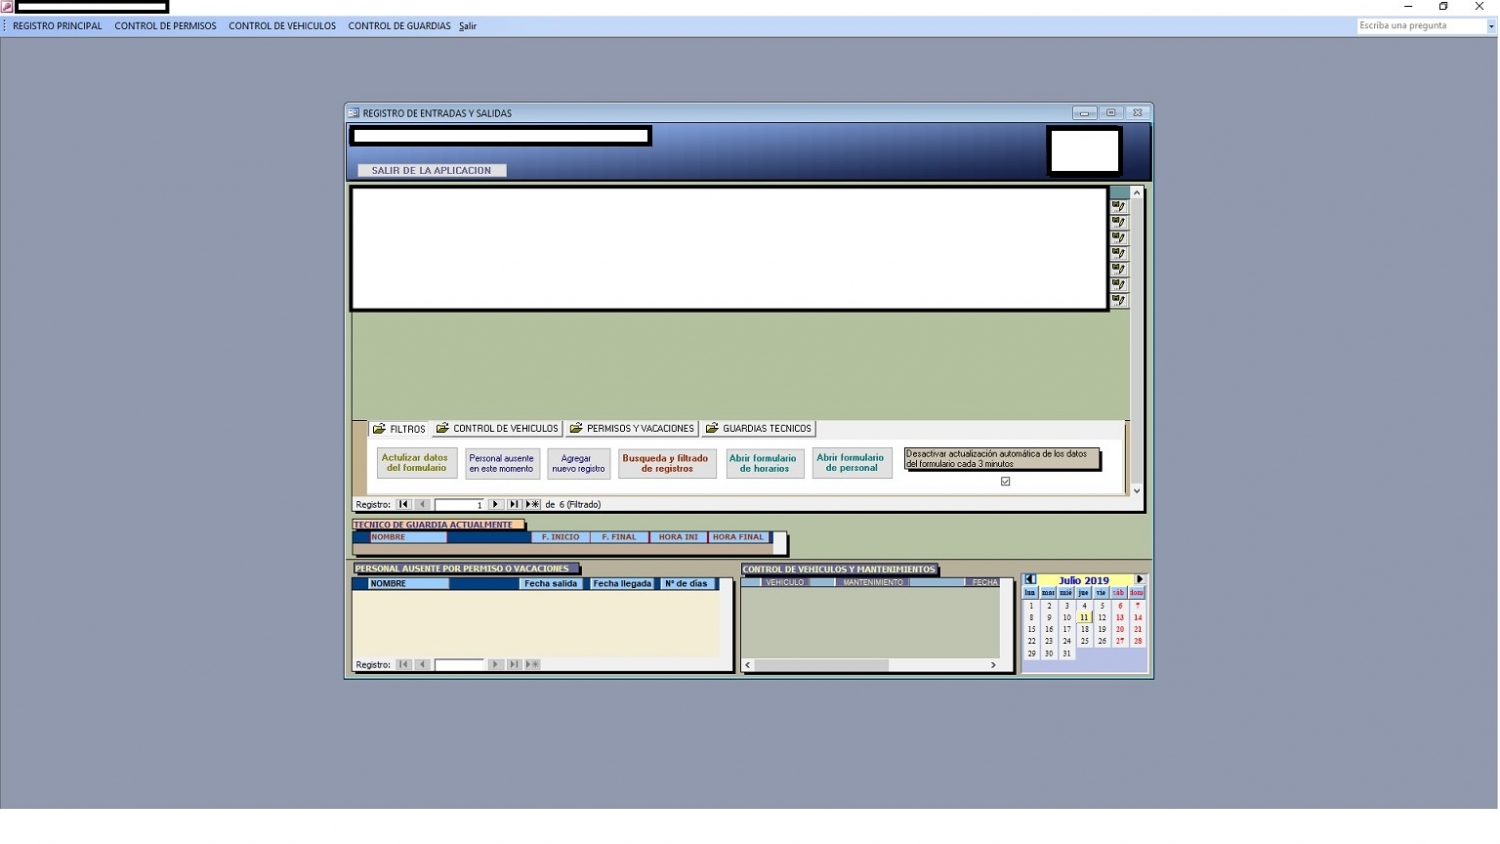This screenshot has height=844, width=1500.
Task: Advance to the next record arrow in Registro bar
Action: (495, 504)
